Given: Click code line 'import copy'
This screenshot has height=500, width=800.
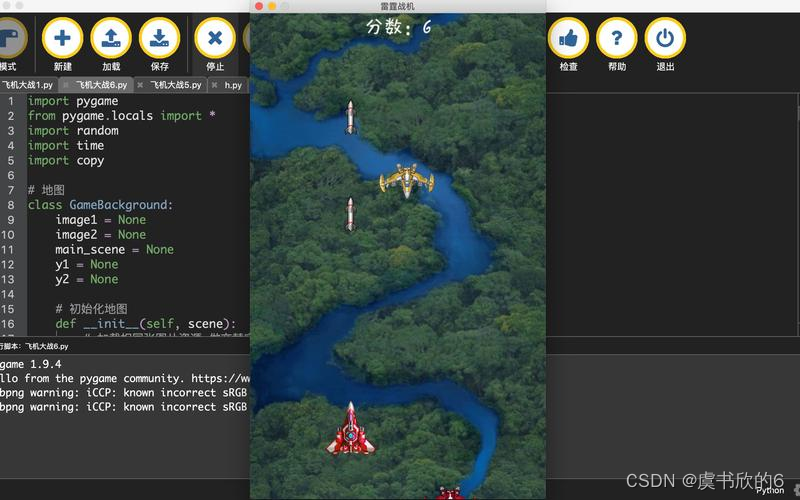Looking at the screenshot, I should tap(66, 160).
